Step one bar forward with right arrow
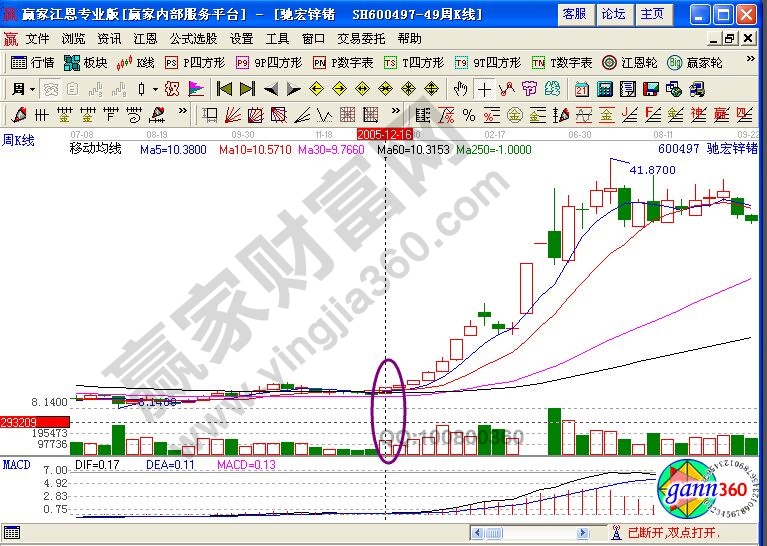Screen dimensions: 767x546 click(x=293, y=89)
